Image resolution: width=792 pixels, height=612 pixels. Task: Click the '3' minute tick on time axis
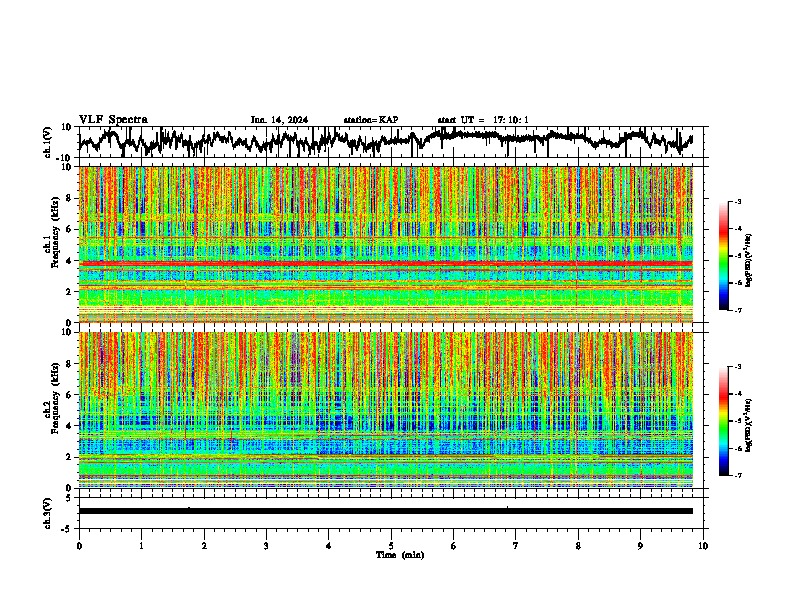[266, 546]
